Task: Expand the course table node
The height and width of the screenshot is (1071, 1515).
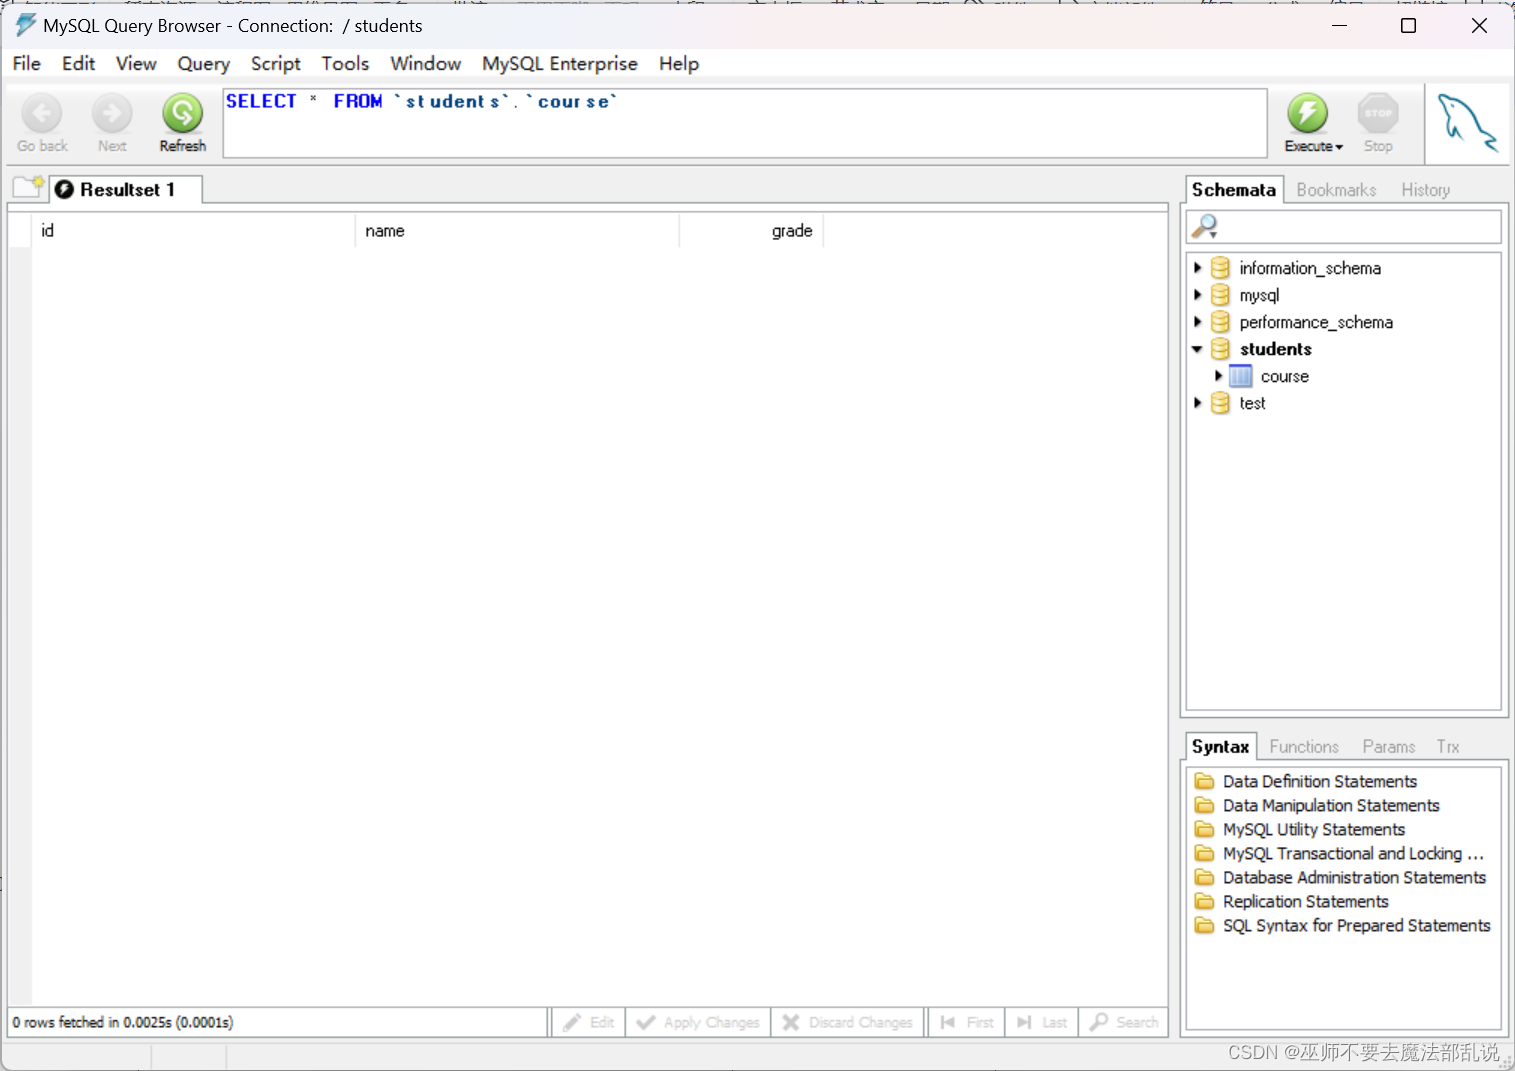Action: (x=1218, y=376)
